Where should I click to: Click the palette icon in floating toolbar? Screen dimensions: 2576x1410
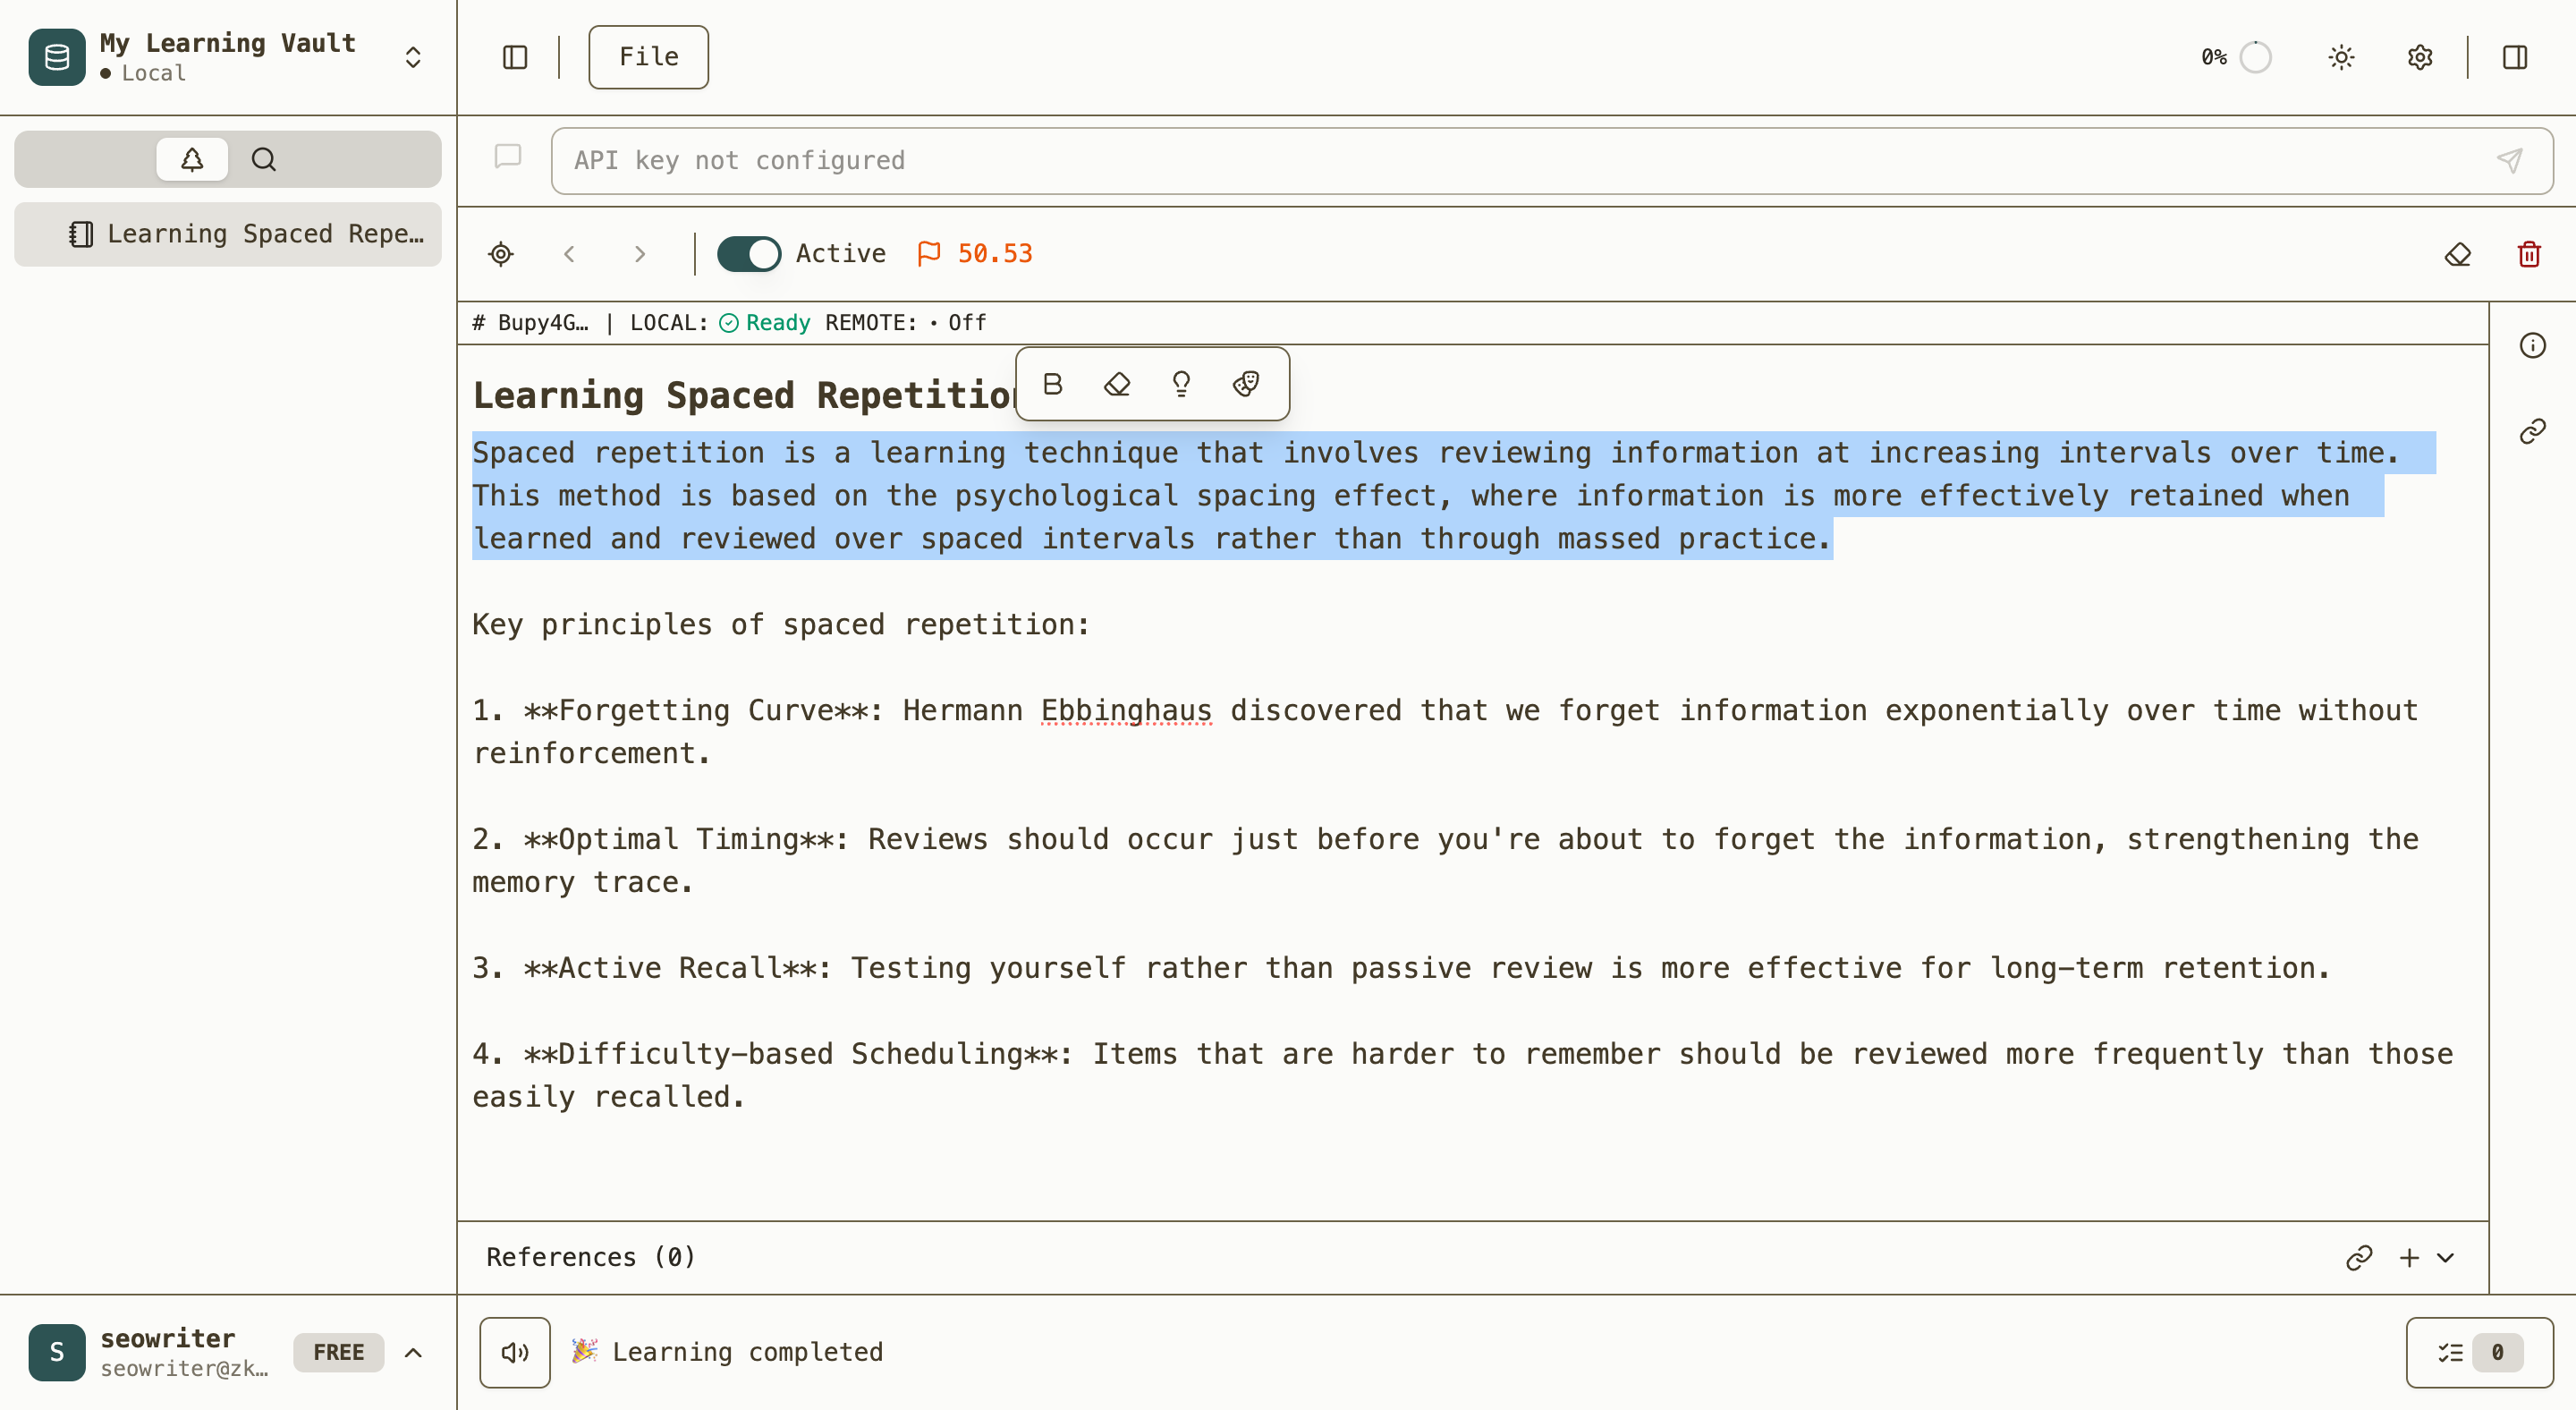pyautogui.click(x=1246, y=384)
